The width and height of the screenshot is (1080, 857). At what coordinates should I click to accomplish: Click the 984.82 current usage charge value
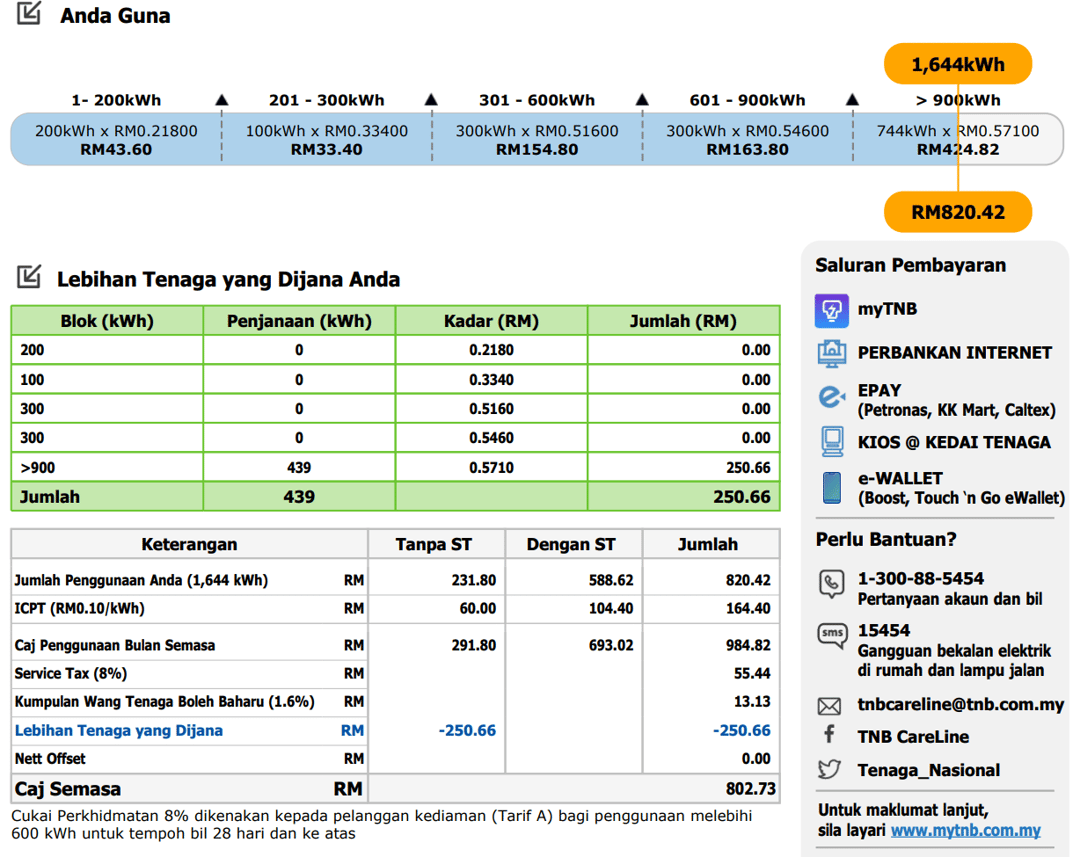click(747, 646)
